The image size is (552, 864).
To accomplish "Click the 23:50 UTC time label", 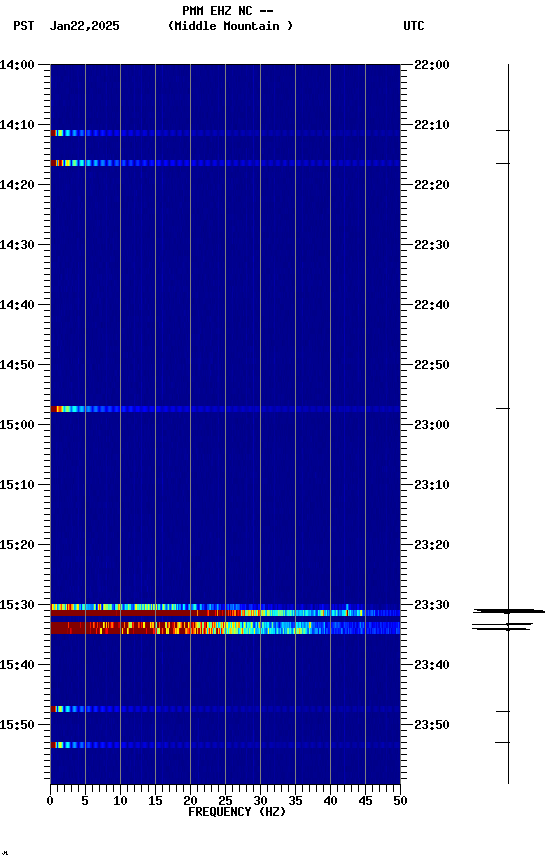I will click(x=432, y=725).
